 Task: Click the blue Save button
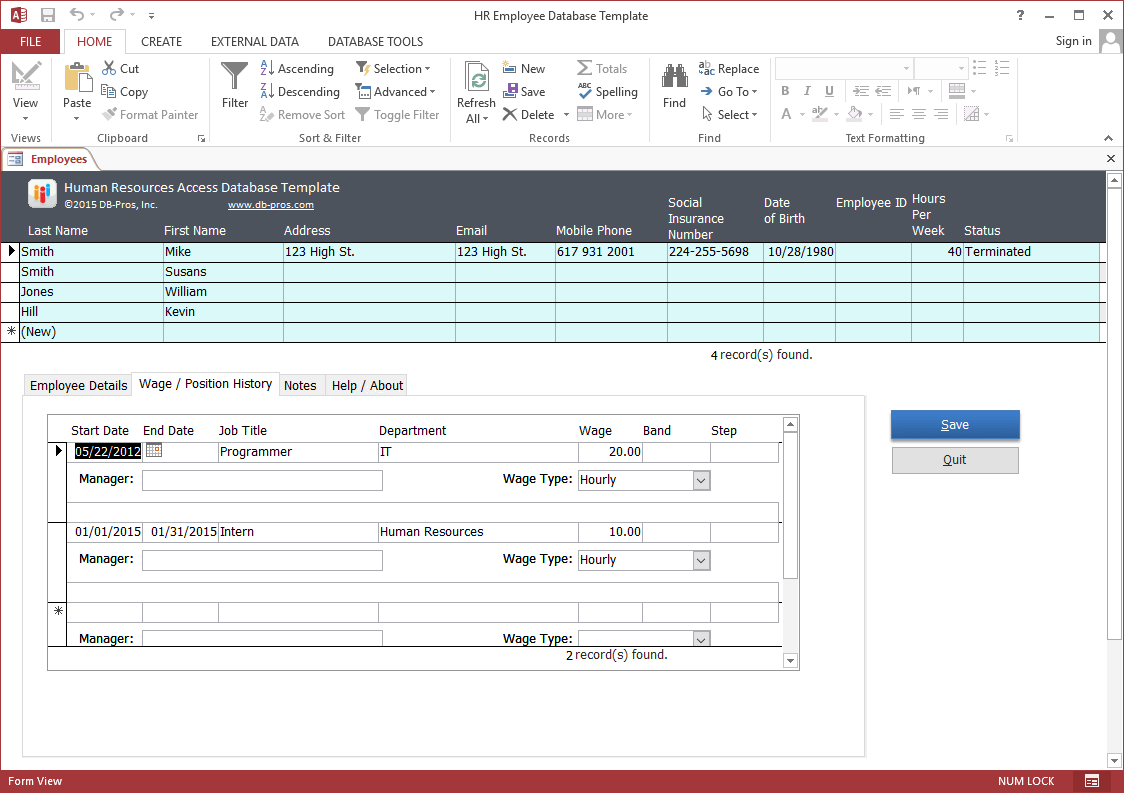pyautogui.click(x=955, y=424)
